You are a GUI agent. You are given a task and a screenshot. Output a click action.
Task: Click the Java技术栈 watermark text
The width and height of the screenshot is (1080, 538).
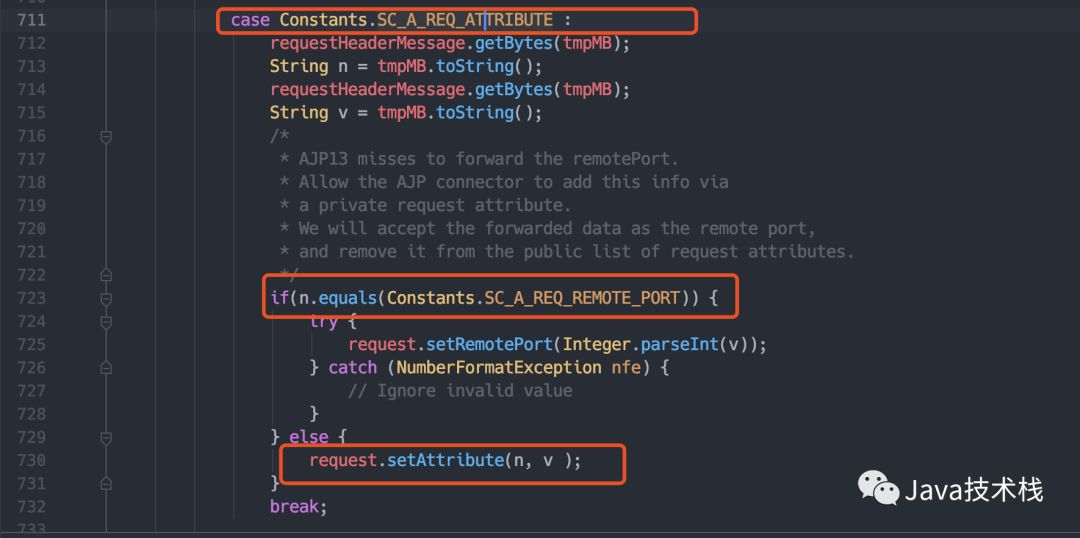coord(974,490)
